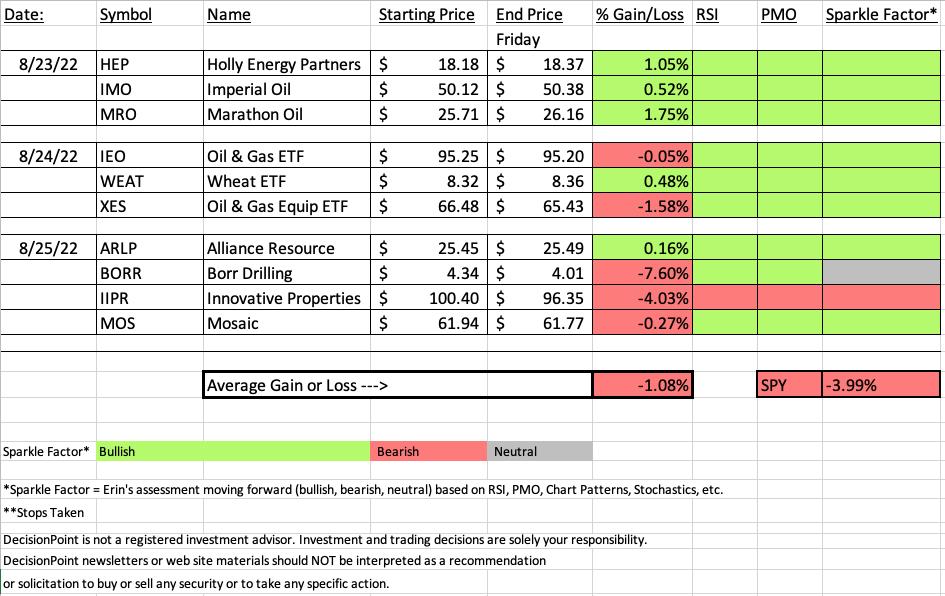Click the XES -1.58% loss cell
Viewport: 945px width, 596px height.
pyautogui.click(x=642, y=206)
